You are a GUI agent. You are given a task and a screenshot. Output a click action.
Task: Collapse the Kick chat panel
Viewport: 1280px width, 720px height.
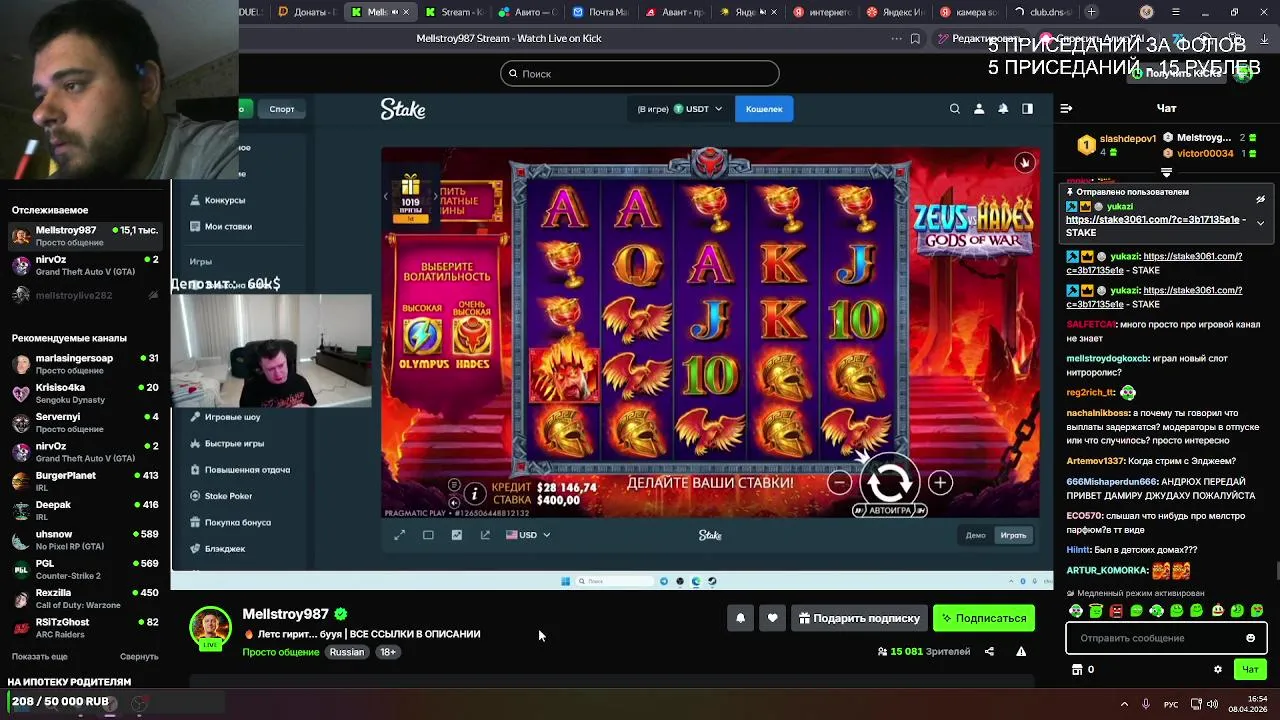pos(1066,108)
